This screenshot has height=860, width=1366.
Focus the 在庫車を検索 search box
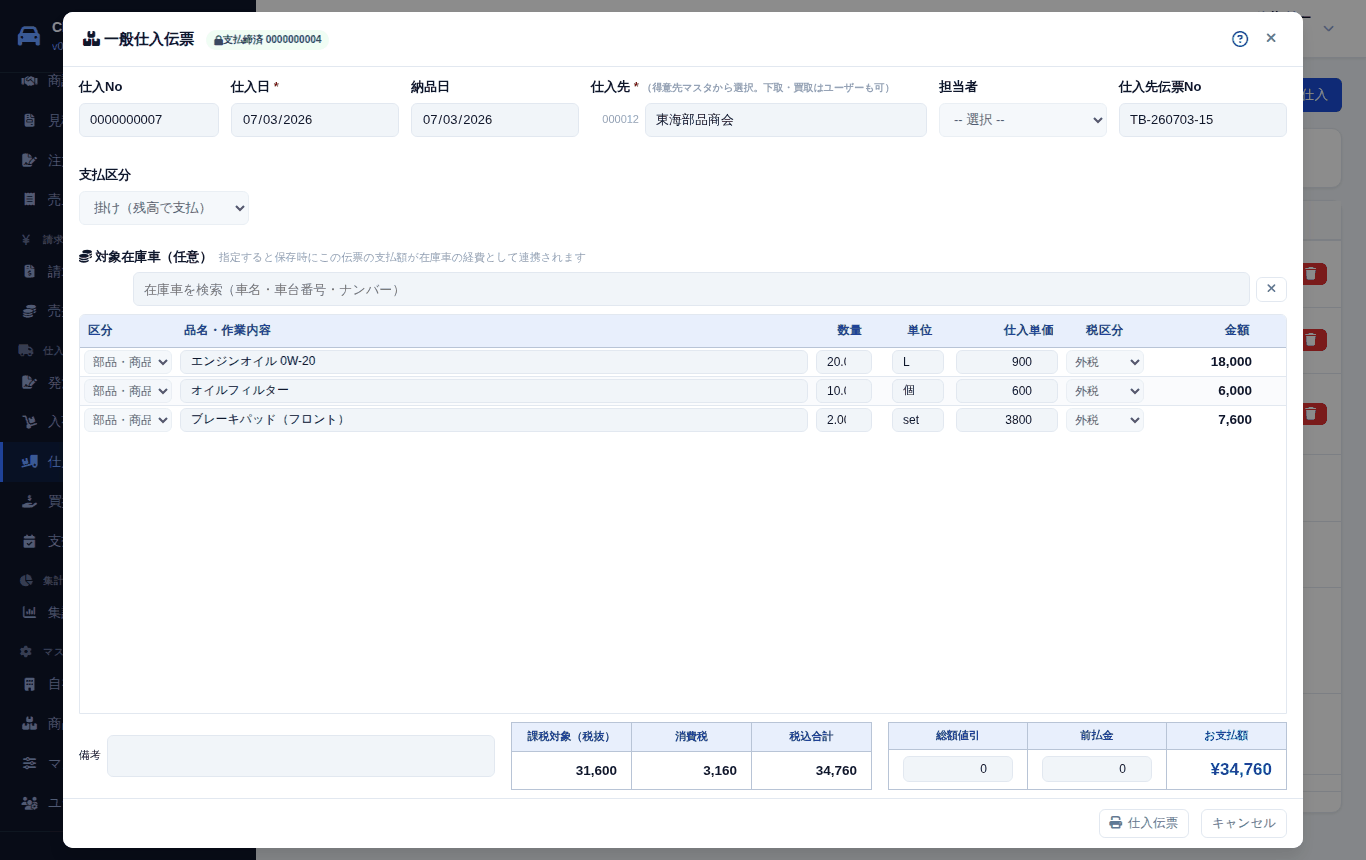tap(691, 289)
